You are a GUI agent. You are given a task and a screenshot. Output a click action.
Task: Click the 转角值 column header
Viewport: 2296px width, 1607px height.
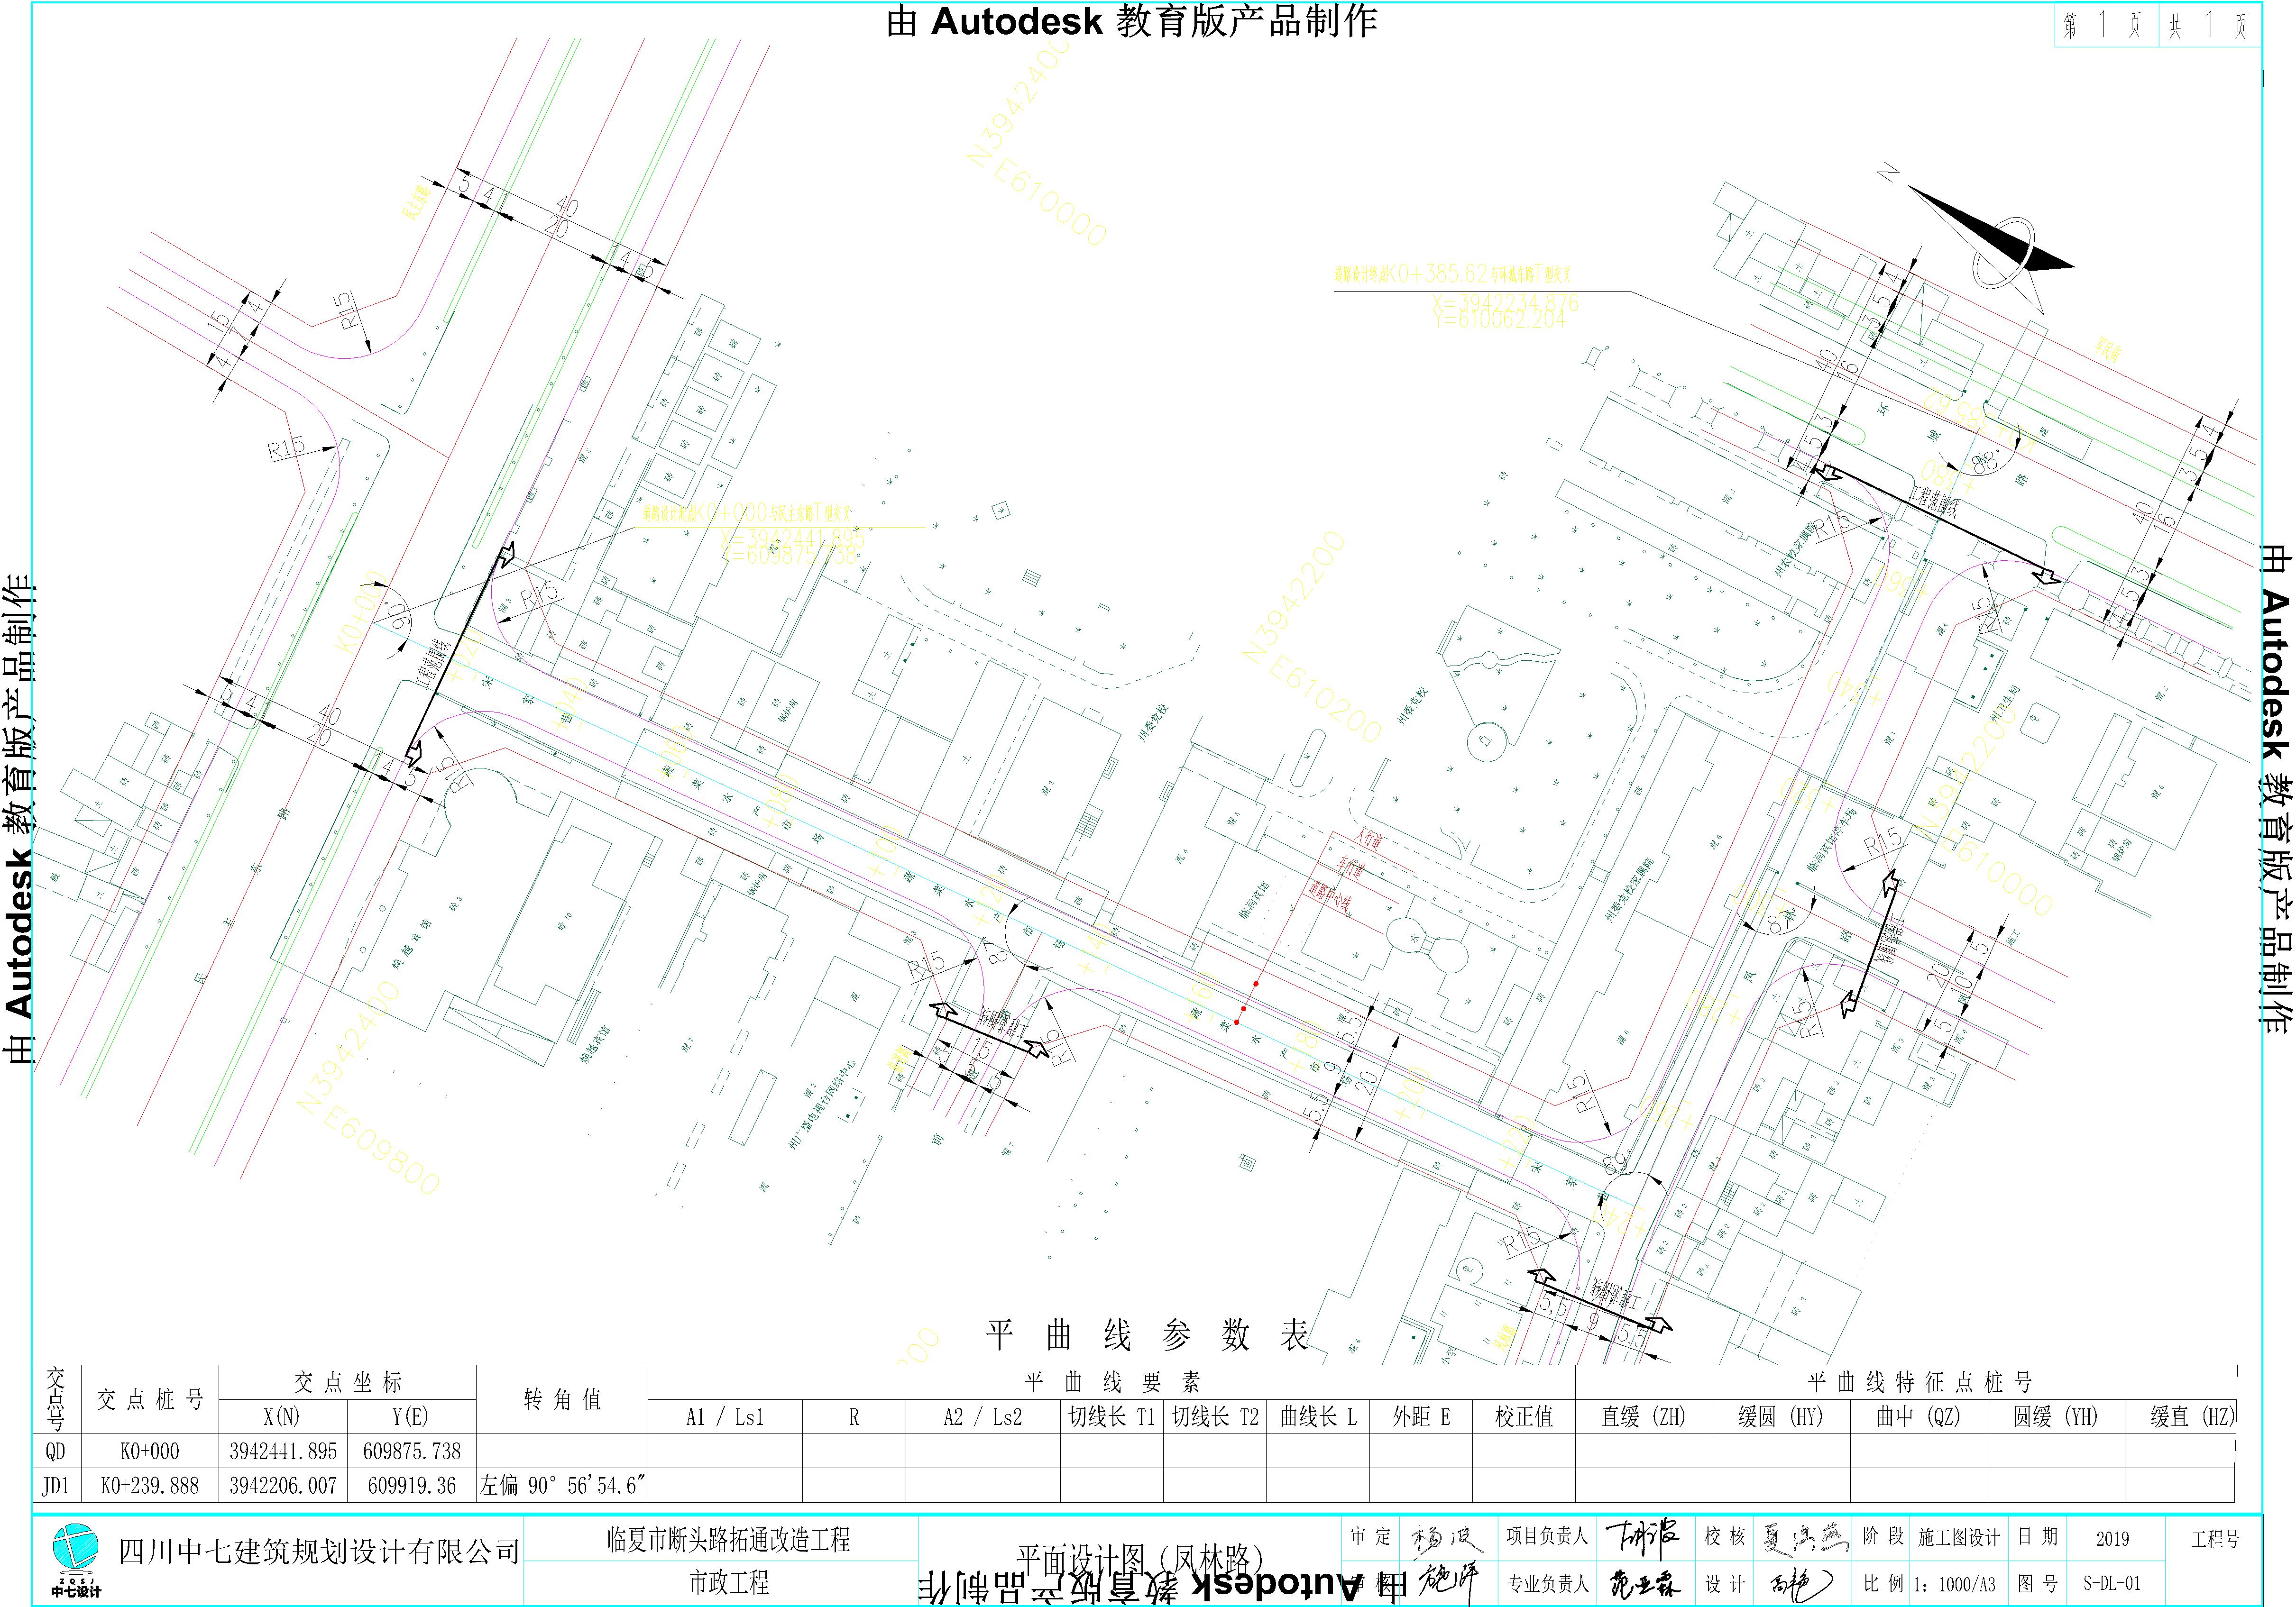(x=562, y=1399)
